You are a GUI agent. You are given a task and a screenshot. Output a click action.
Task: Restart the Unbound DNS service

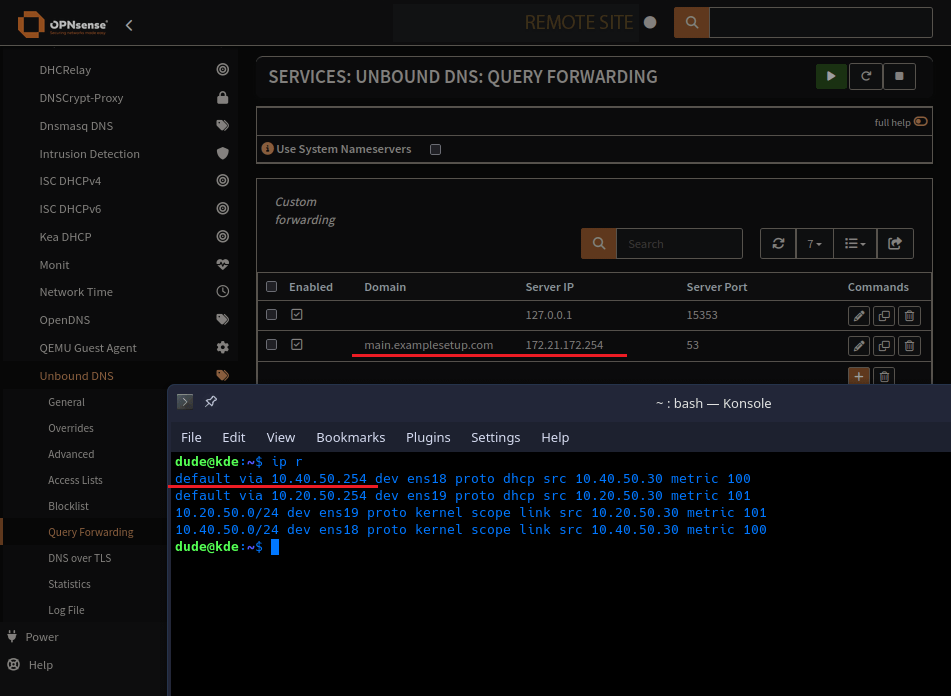coord(865,76)
